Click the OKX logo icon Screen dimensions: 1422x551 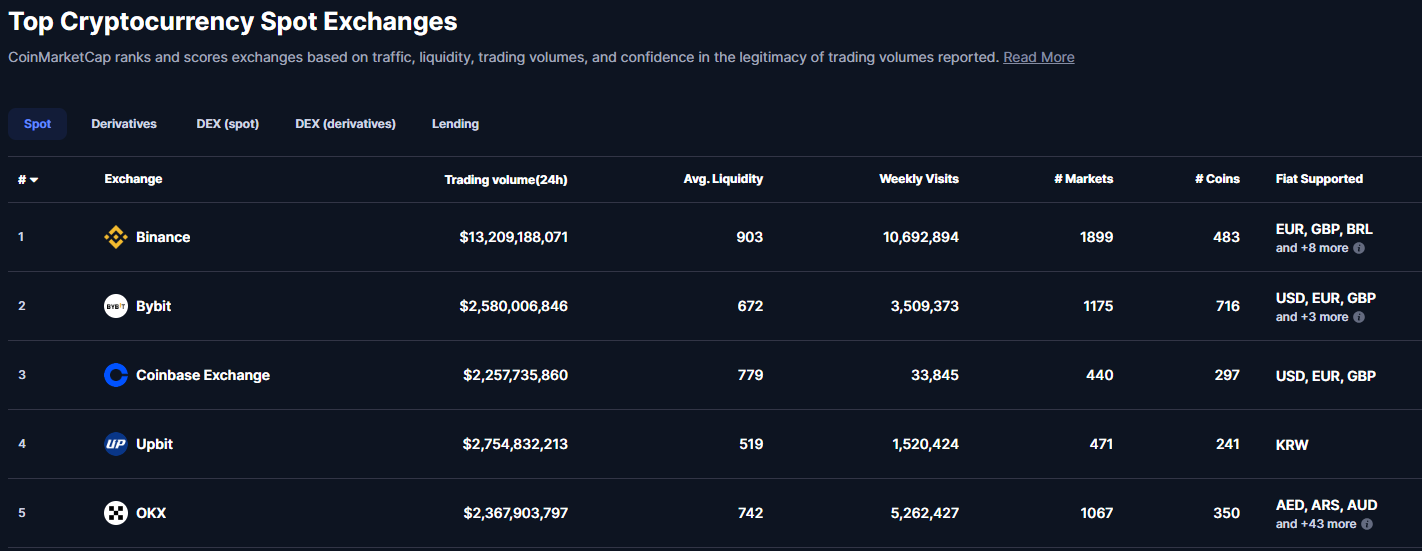[x=116, y=513]
